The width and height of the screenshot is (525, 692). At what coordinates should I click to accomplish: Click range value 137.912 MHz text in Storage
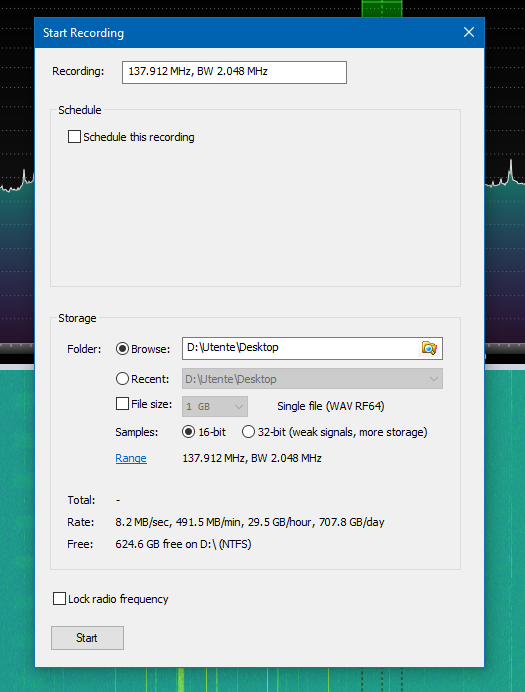252,458
